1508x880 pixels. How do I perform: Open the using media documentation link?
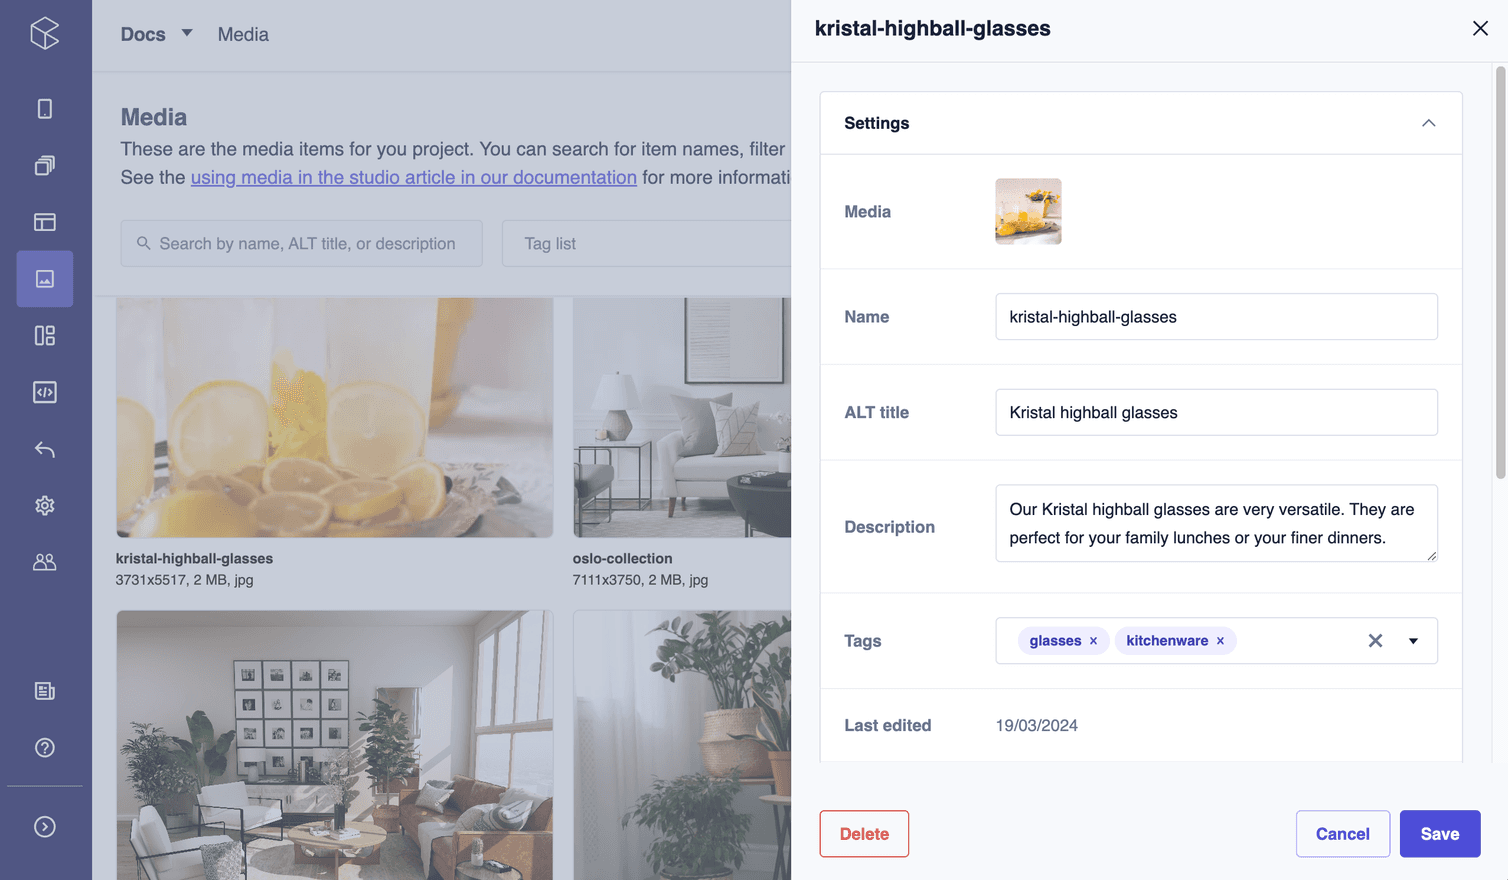[413, 177]
